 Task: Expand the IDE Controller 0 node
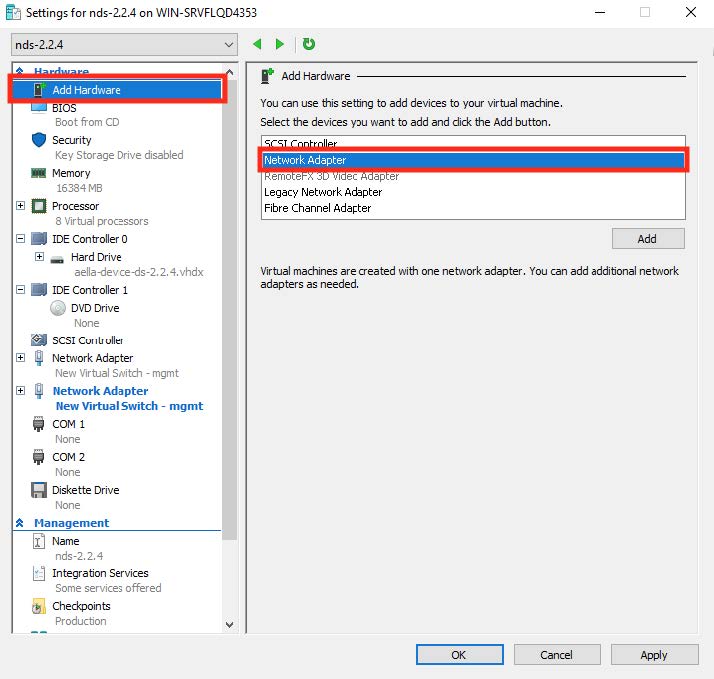click(21, 239)
